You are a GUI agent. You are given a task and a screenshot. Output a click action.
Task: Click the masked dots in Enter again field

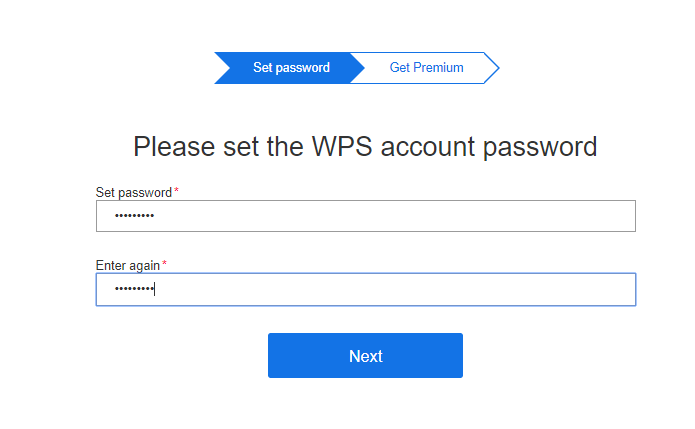[133, 290]
